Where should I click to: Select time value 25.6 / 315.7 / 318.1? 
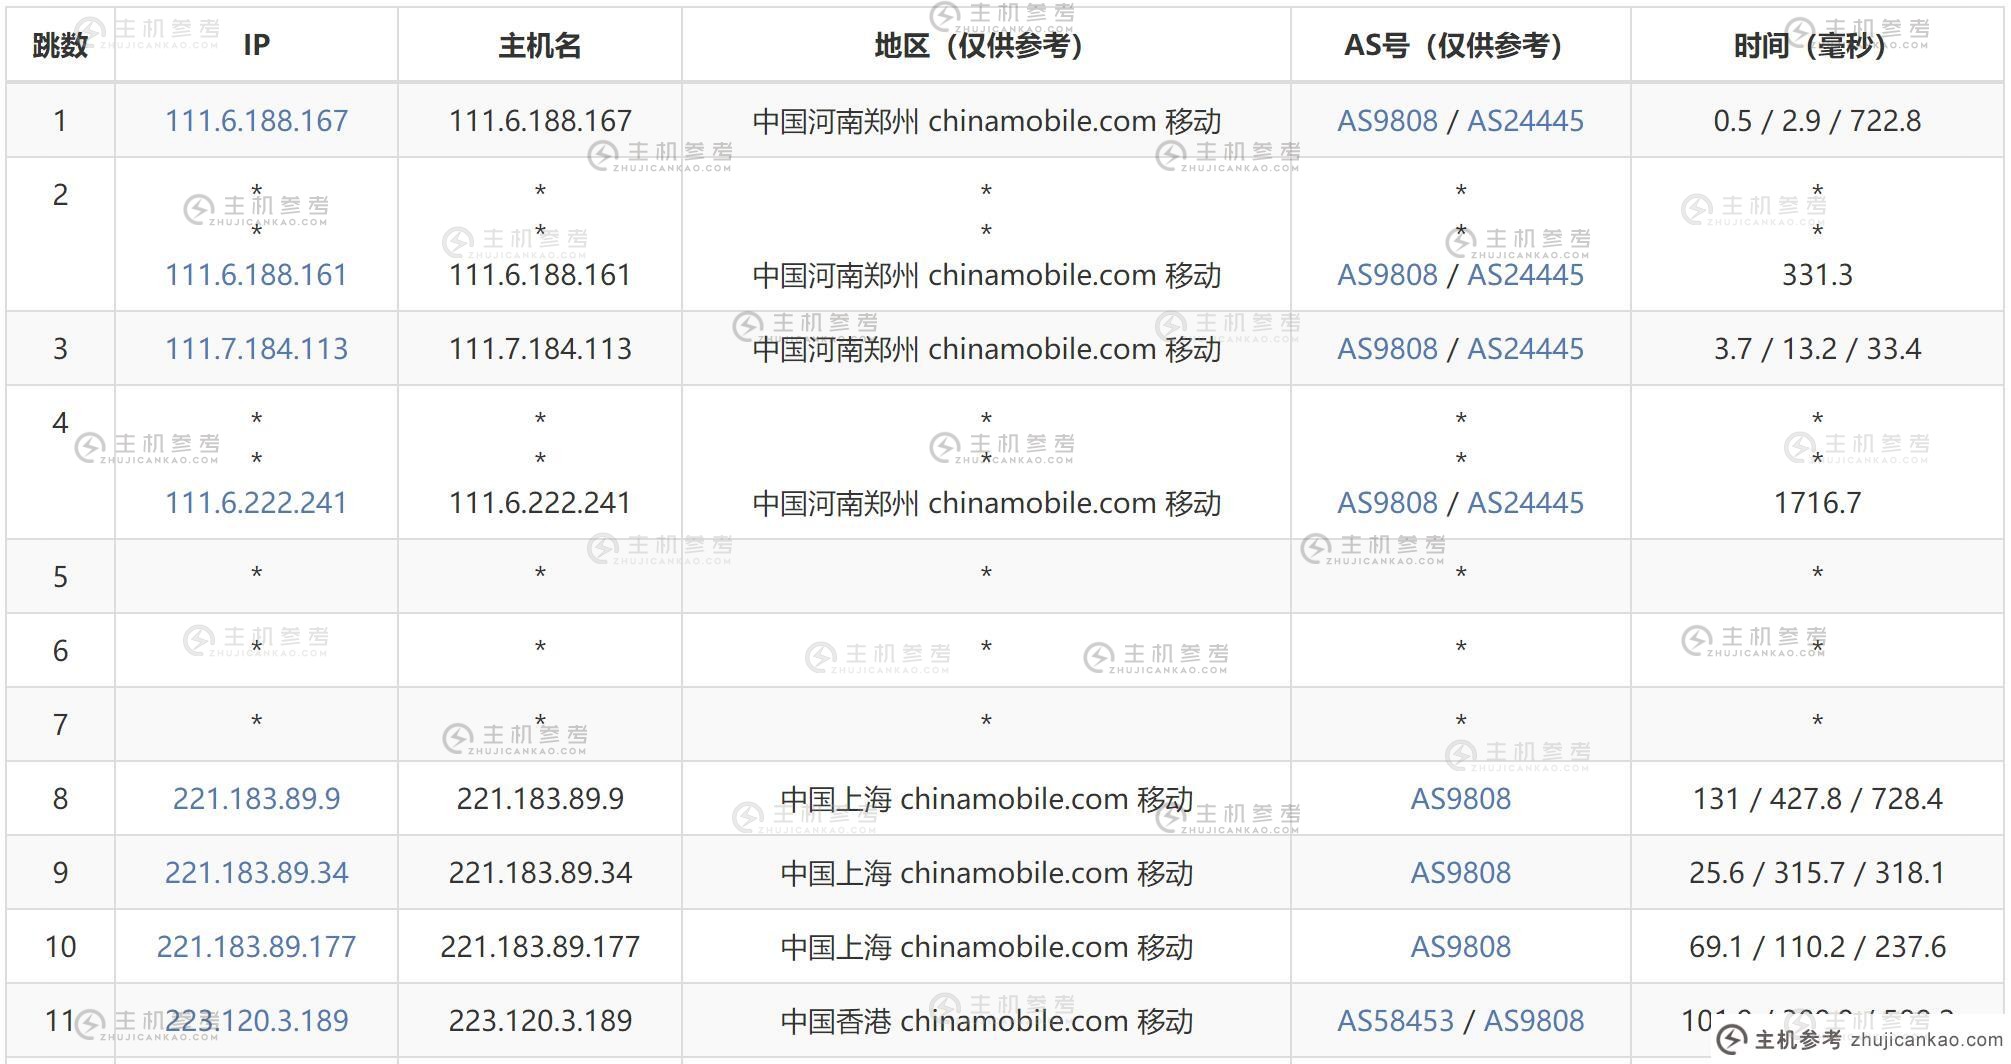1817,873
